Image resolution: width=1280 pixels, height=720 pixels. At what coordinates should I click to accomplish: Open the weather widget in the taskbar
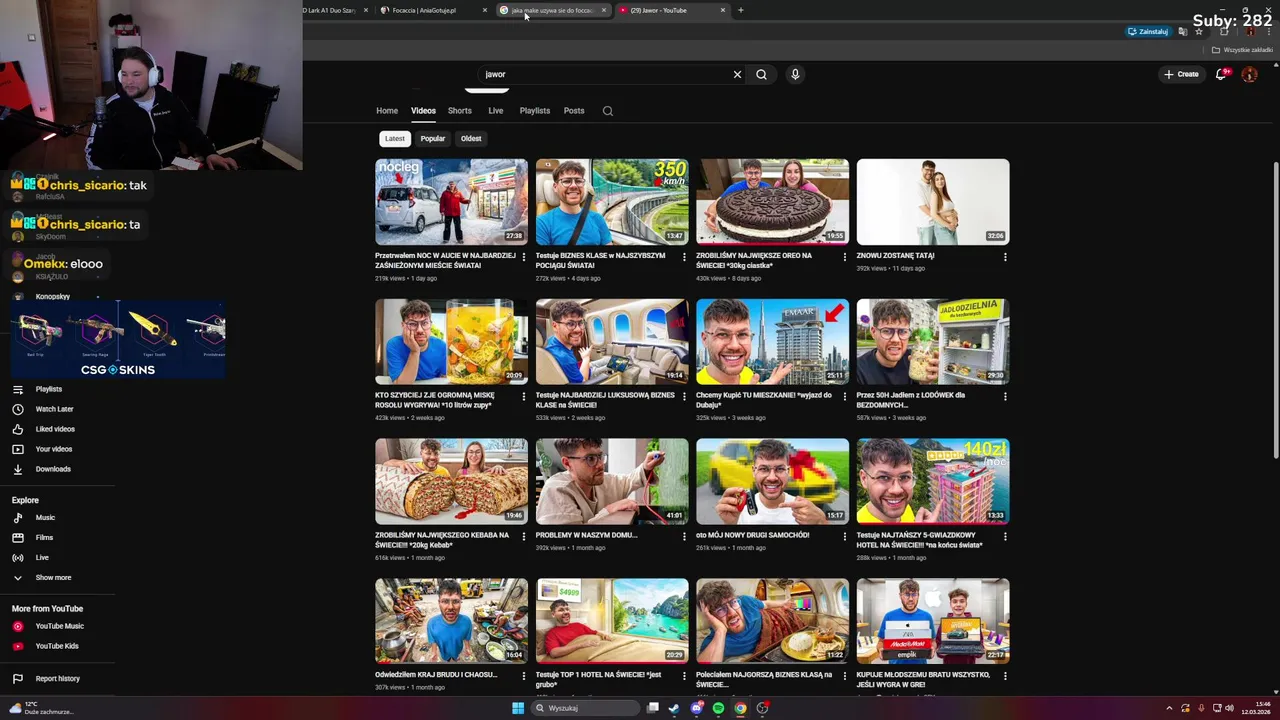pos(40,708)
